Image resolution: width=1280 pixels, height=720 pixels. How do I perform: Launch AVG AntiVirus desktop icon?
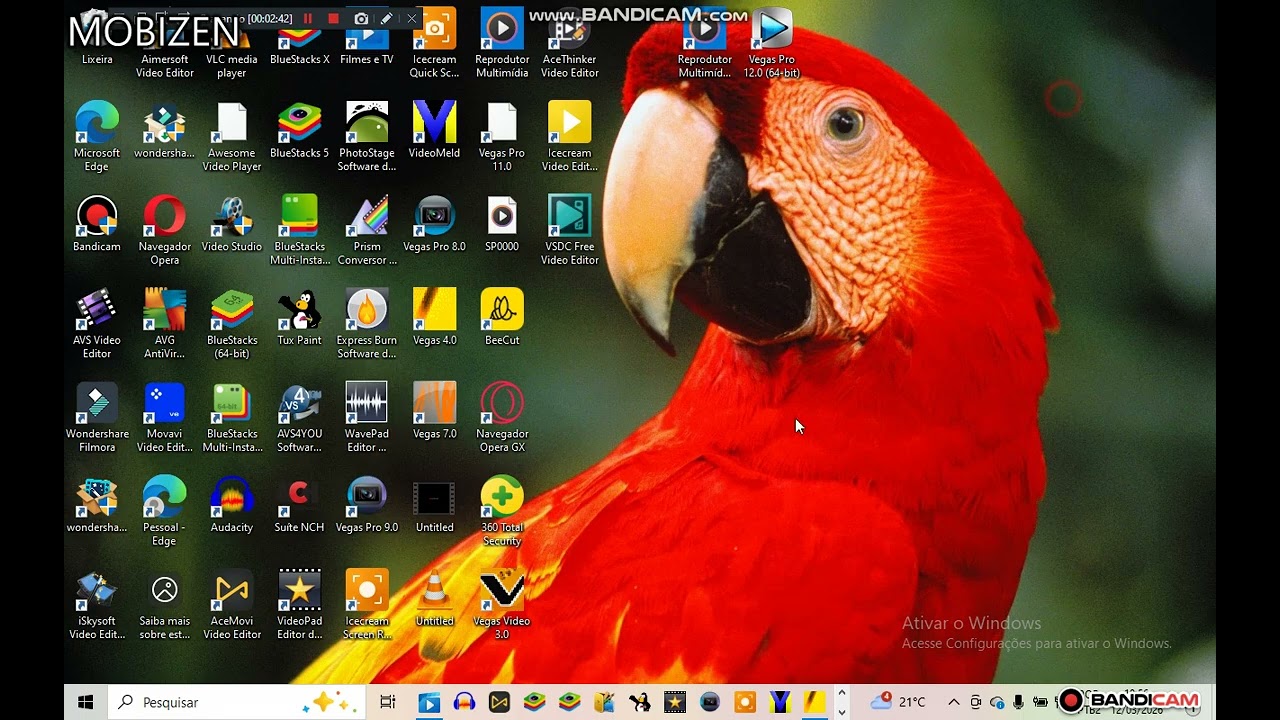point(165,324)
